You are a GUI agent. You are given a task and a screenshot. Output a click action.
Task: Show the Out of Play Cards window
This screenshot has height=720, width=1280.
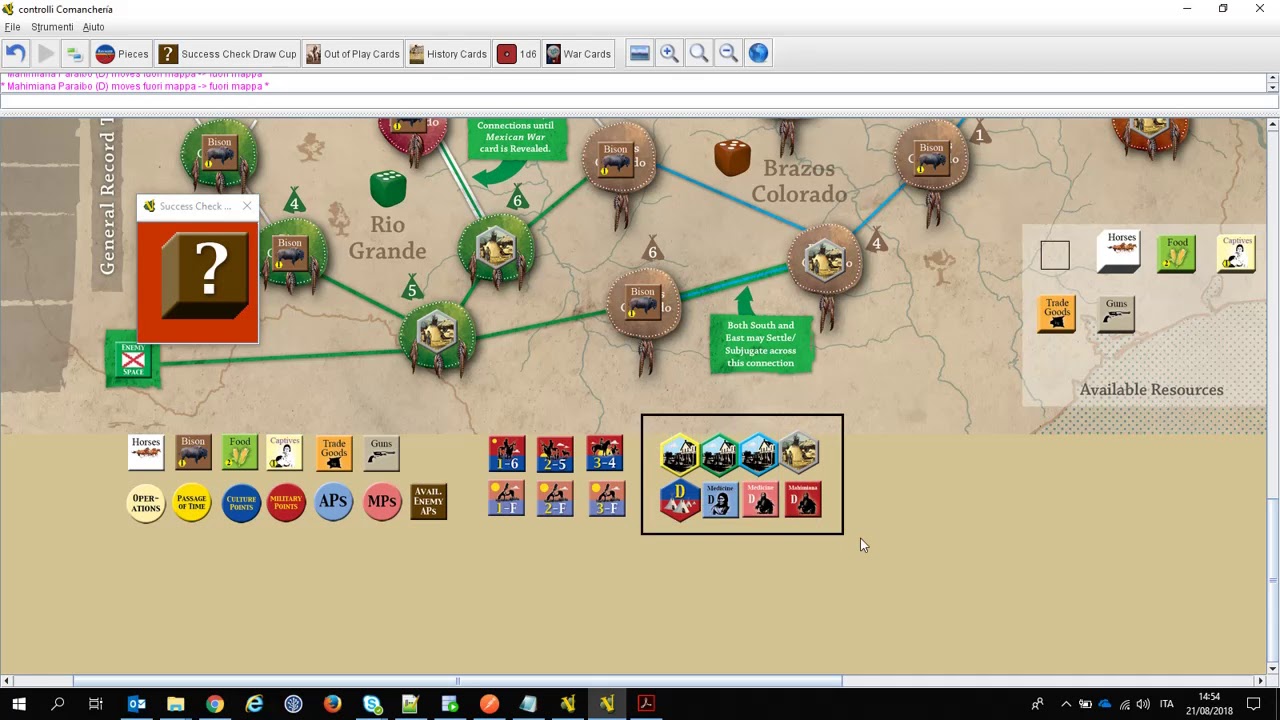click(352, 54)
